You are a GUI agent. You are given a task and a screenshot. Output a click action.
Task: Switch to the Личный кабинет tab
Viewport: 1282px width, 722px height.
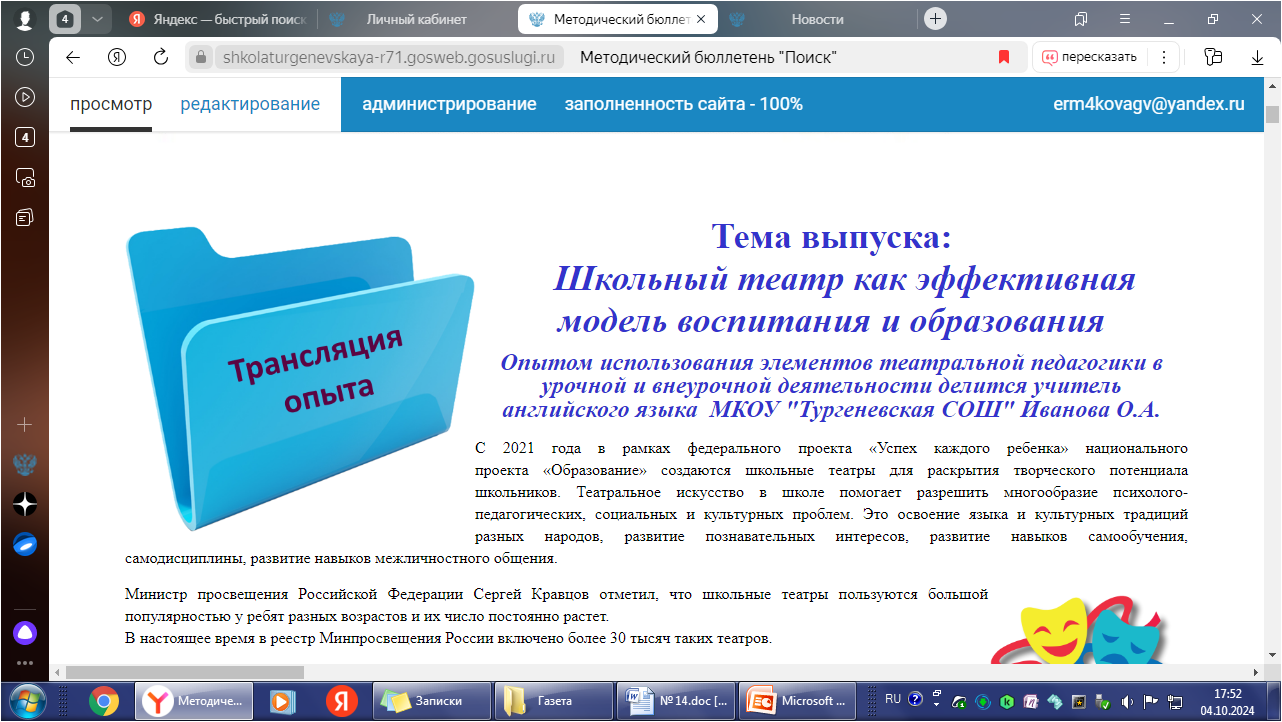pos(416,19)
